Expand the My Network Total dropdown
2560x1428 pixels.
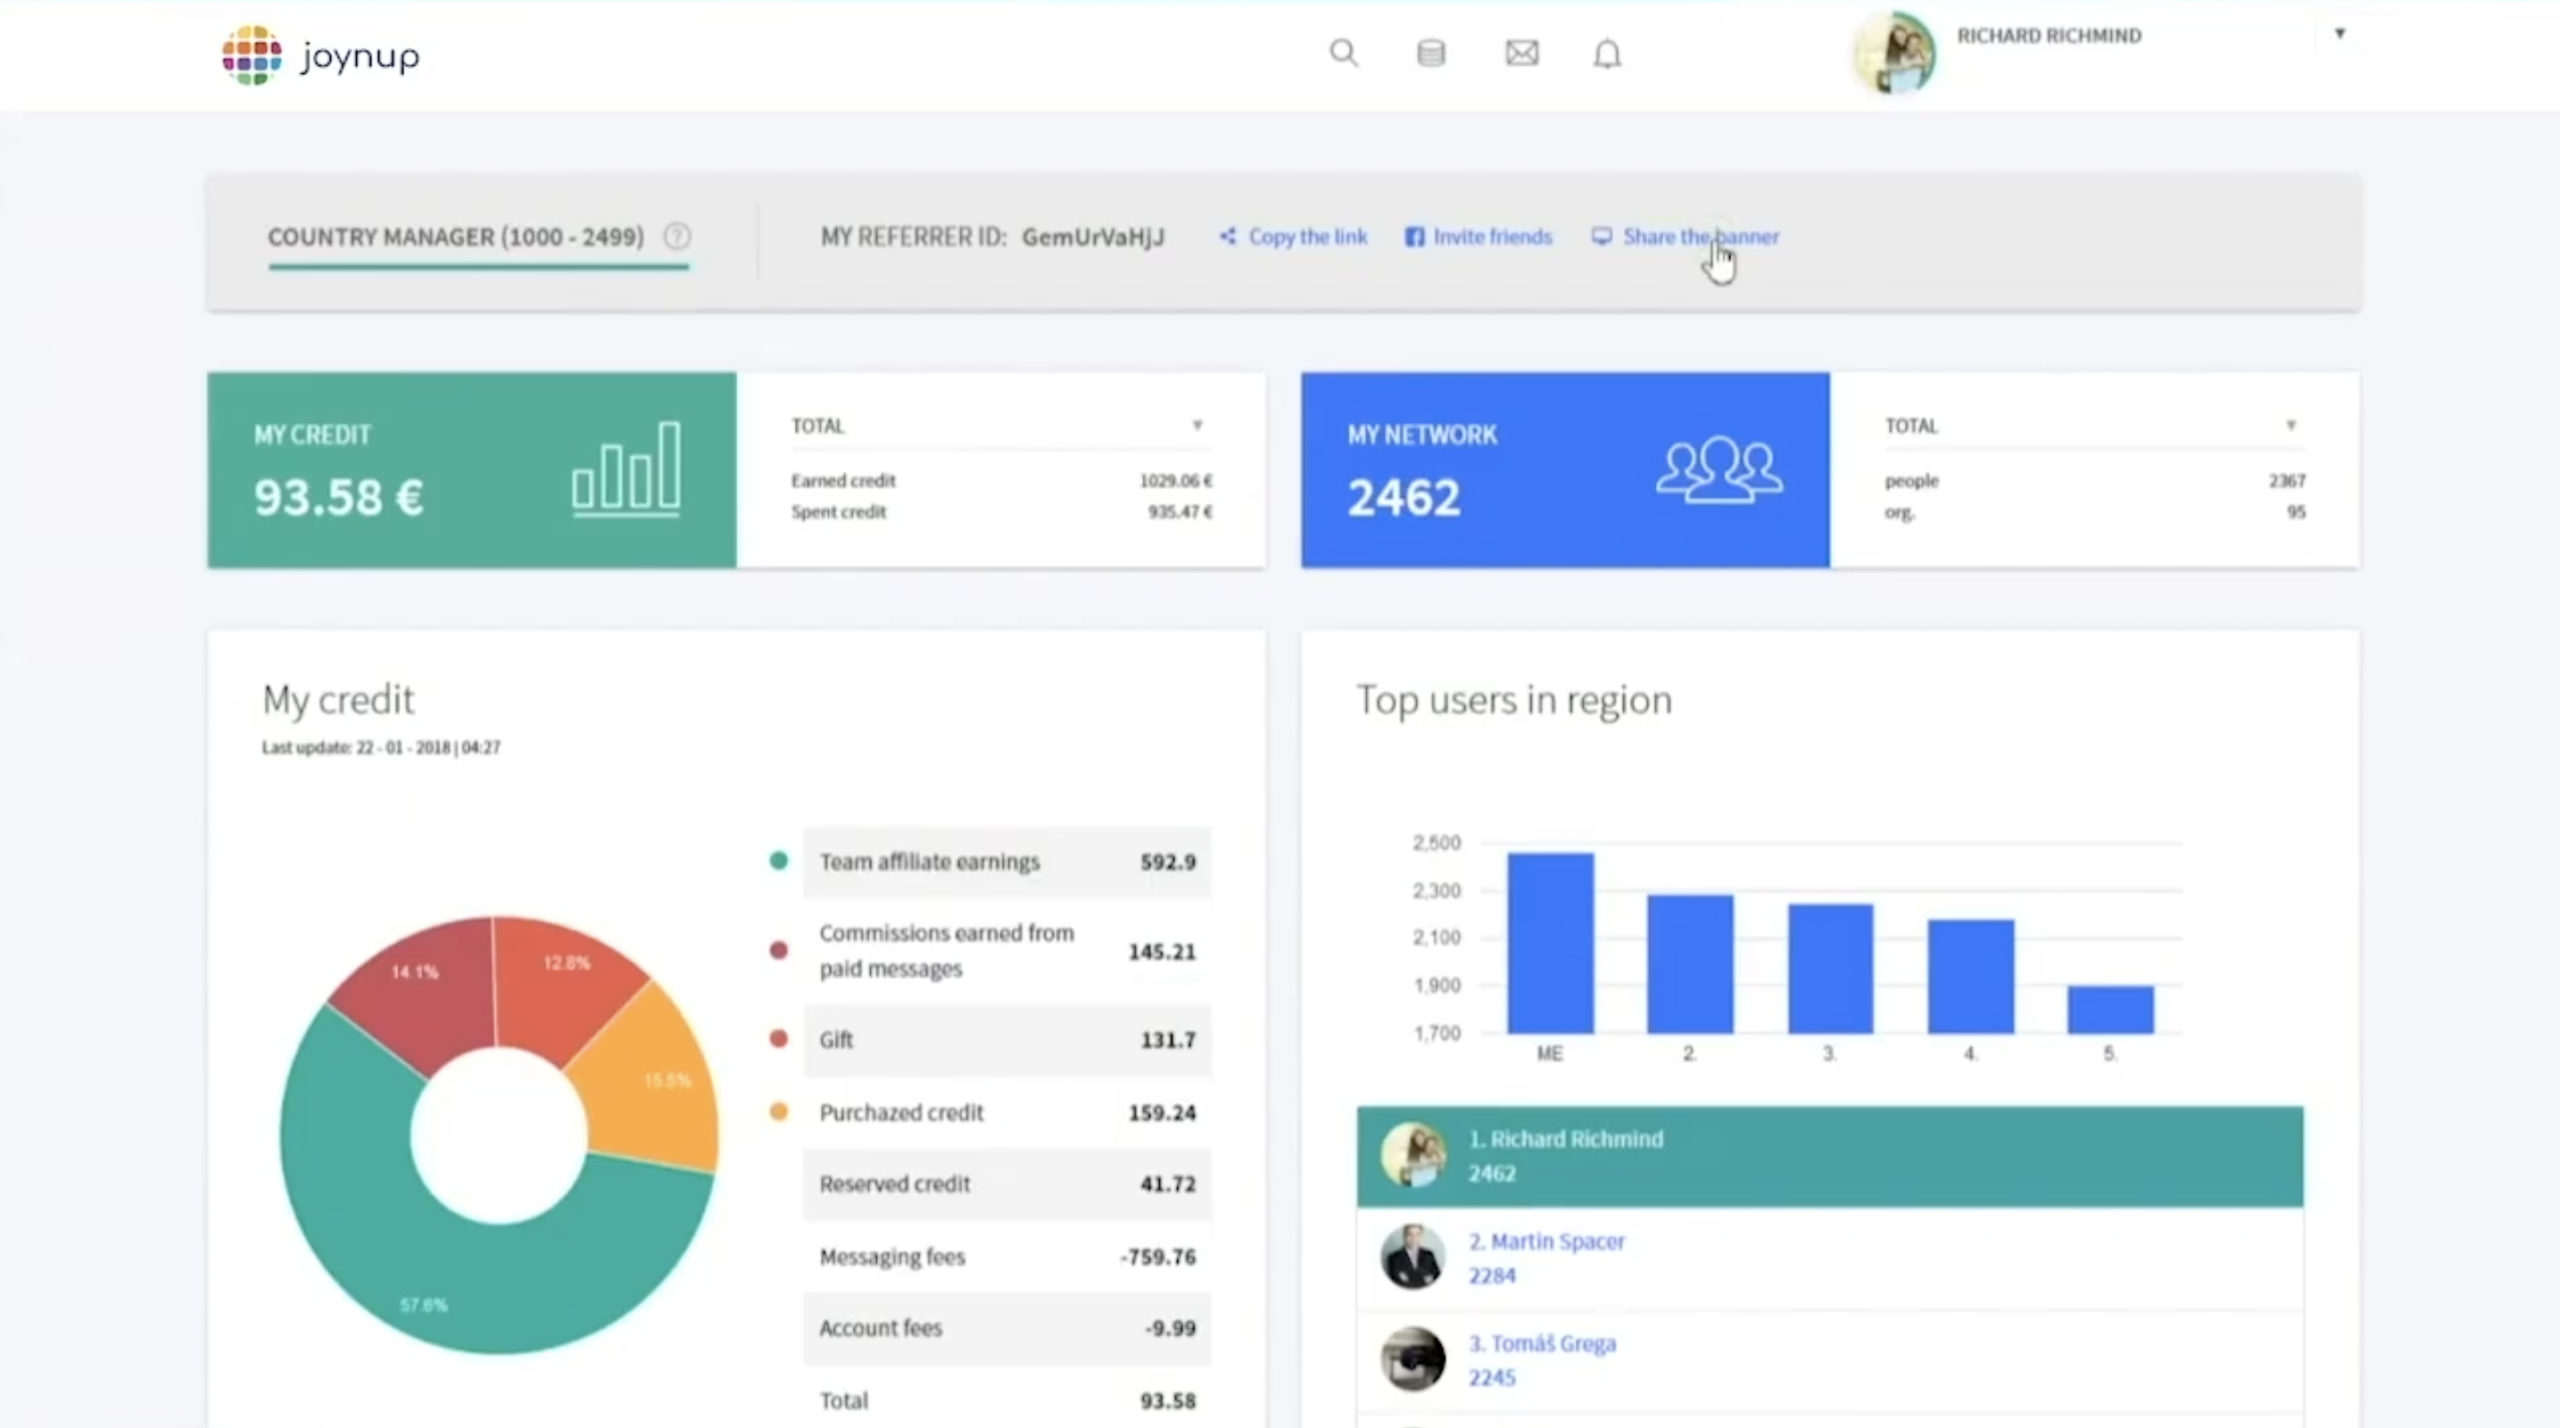coord(2290,426)
